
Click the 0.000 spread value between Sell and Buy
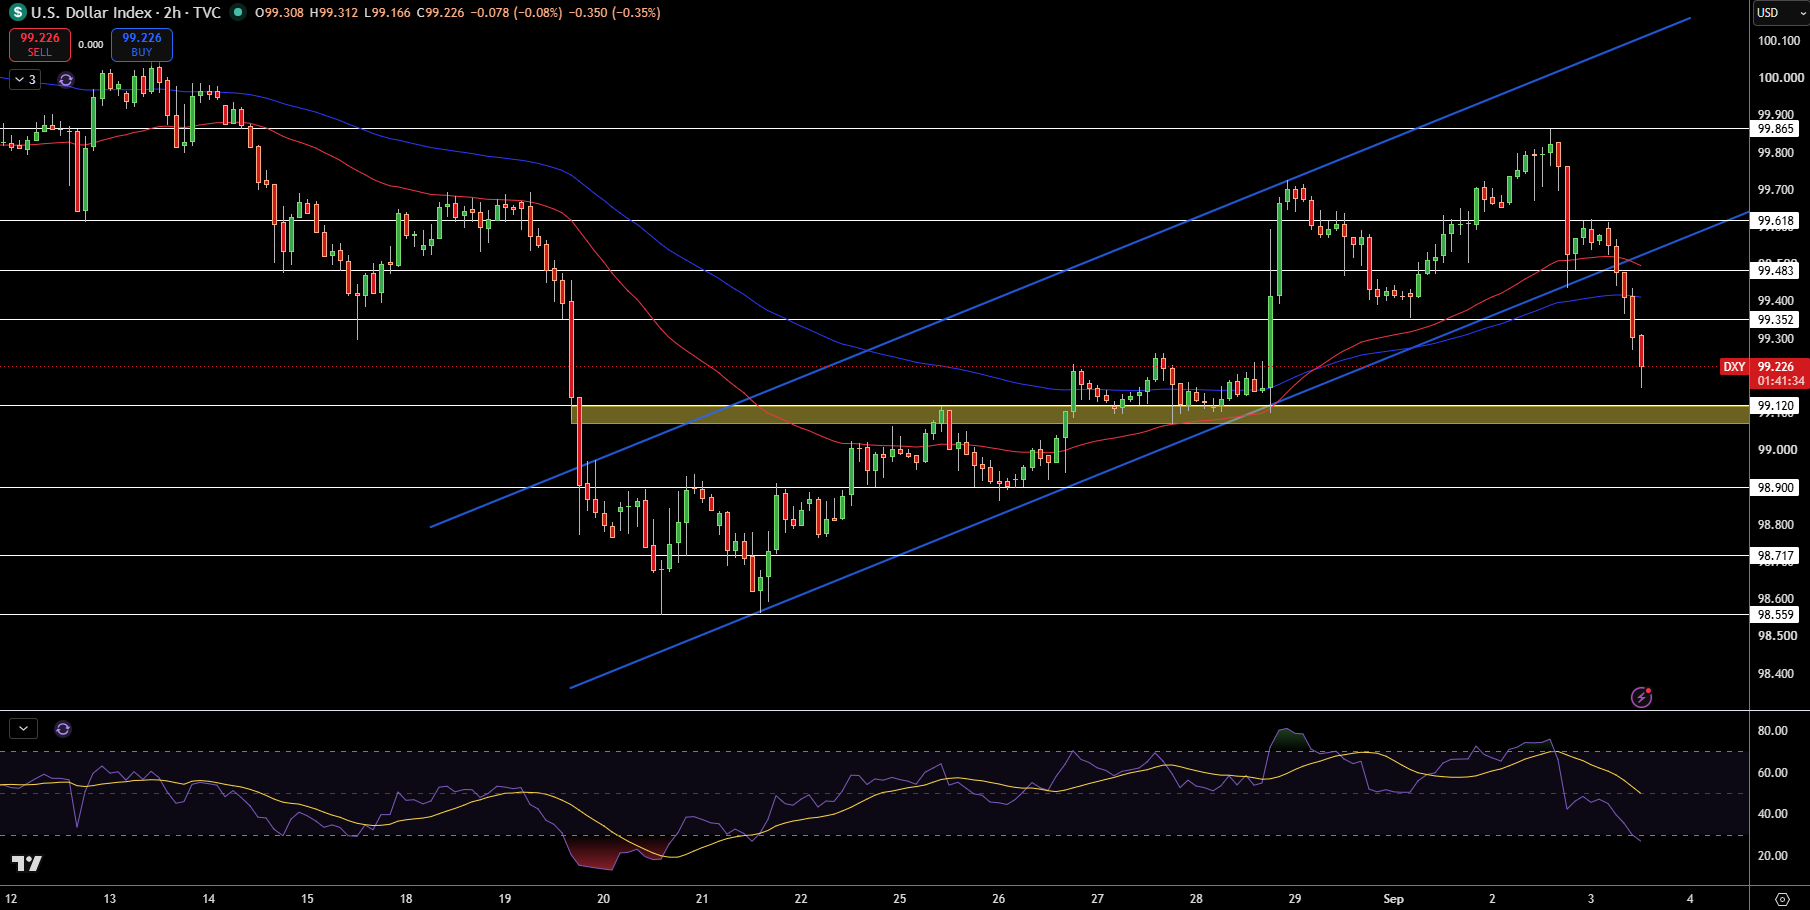coord(91,45)
